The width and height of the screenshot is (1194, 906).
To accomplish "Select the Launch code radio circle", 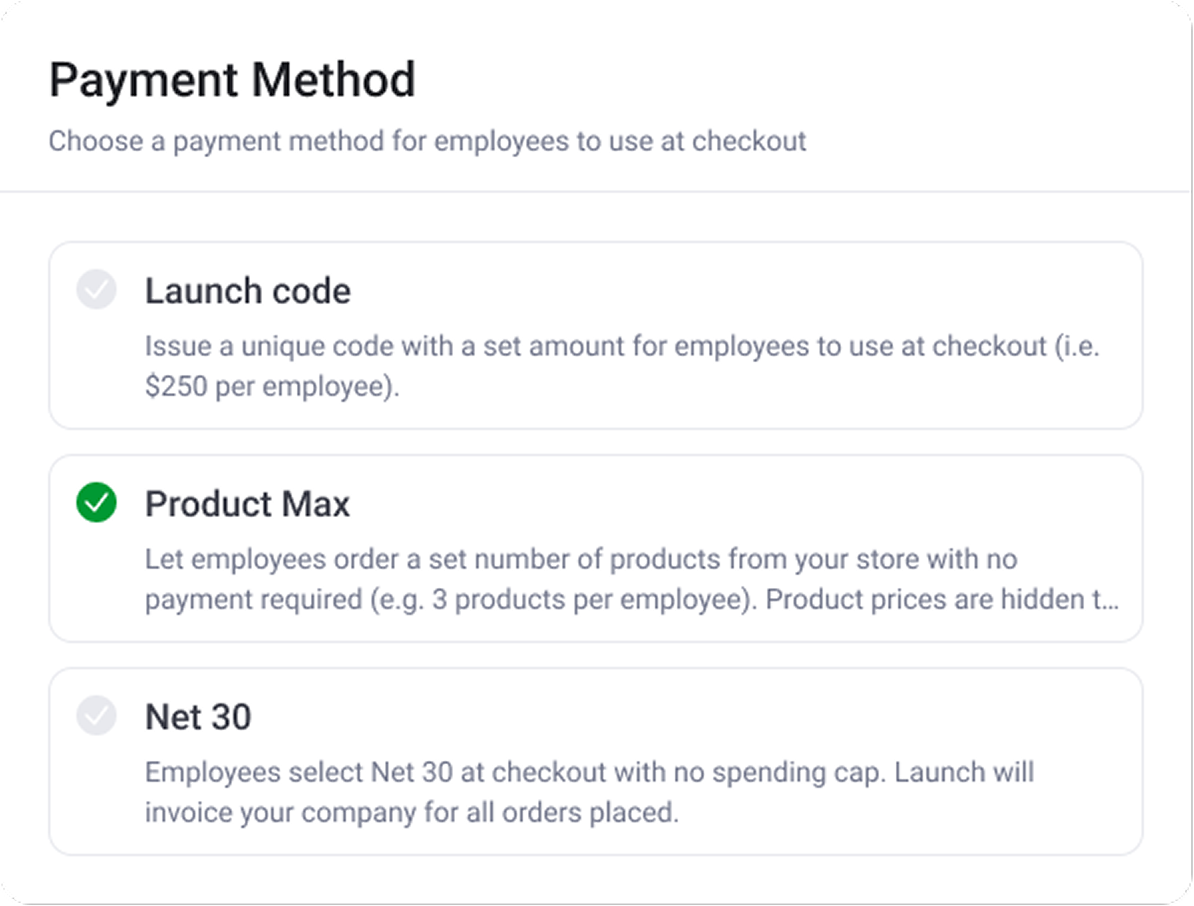I will tap(96, 290).
